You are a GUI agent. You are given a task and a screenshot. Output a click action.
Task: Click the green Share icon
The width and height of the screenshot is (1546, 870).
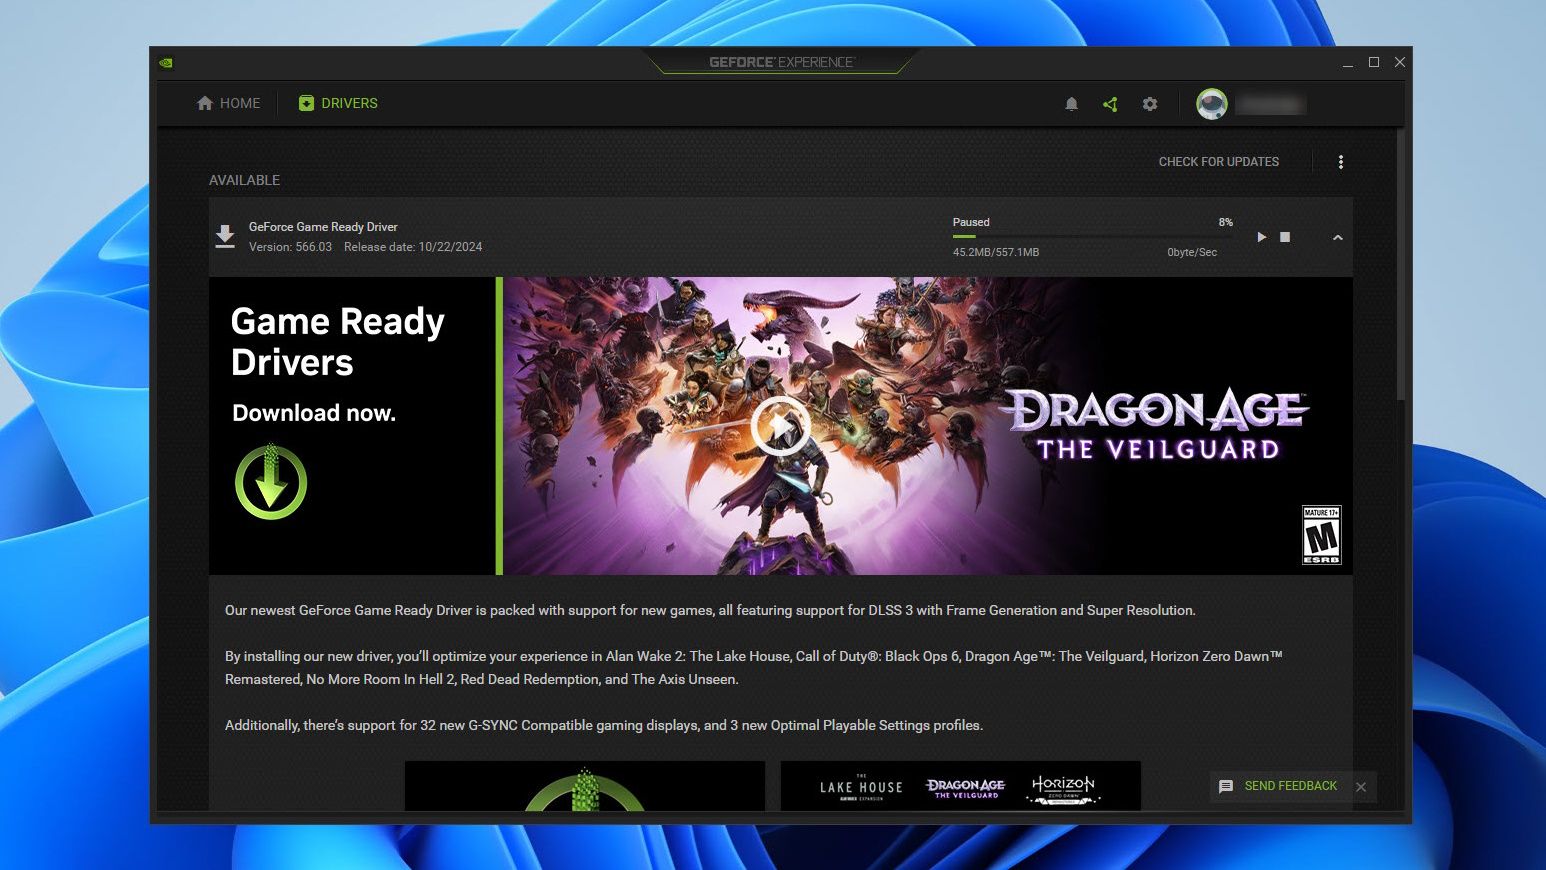click(1110, 103)
